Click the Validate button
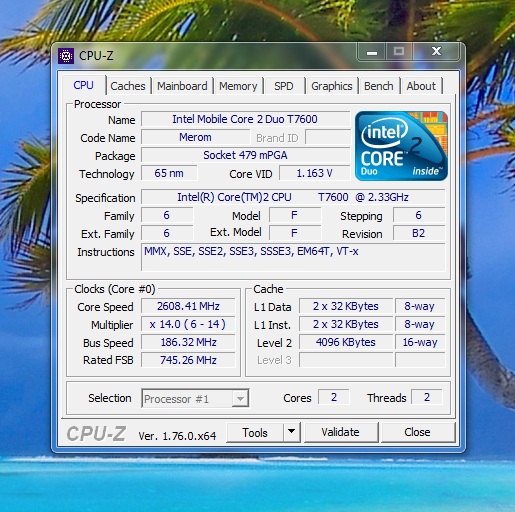515x512 pixels. click(341, 432)
